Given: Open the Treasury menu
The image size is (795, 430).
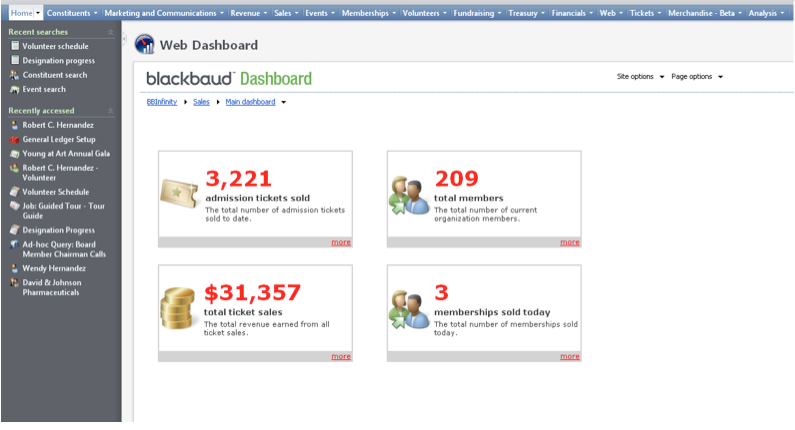Looking at the screenshot, I should [x=526, y=13].
